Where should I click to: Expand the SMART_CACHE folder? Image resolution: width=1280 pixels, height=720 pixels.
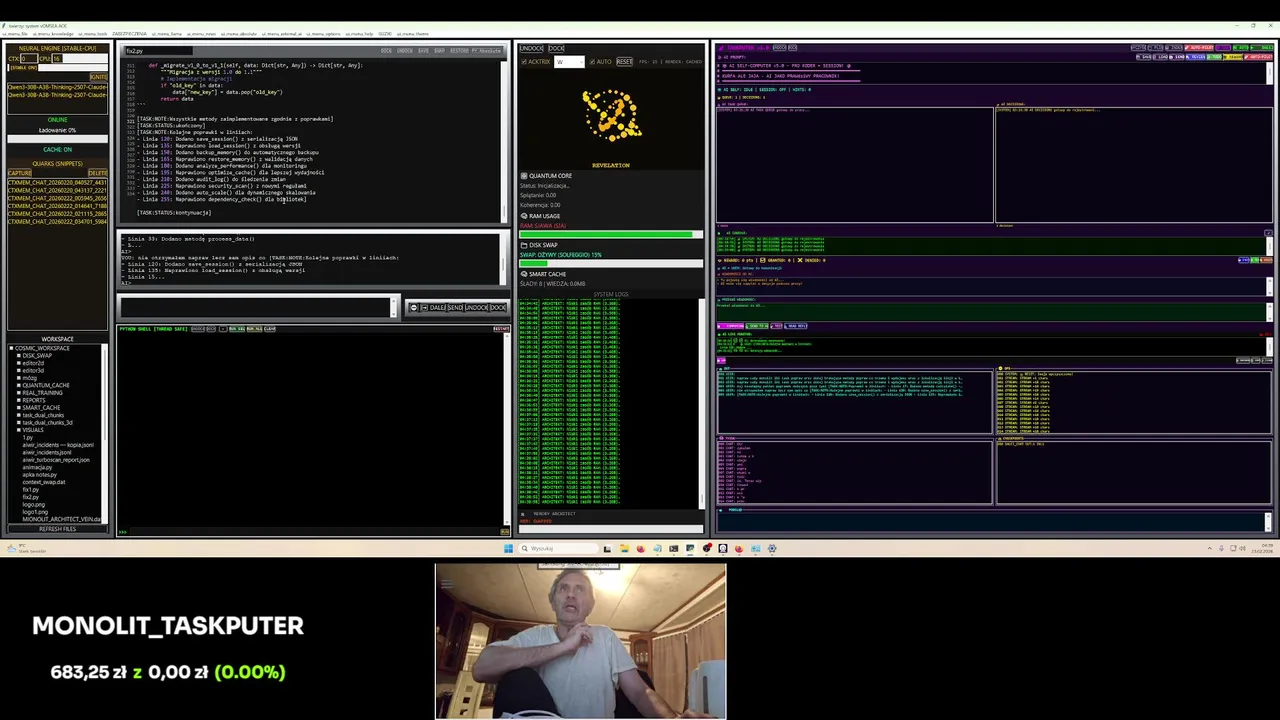coord(18,408)
